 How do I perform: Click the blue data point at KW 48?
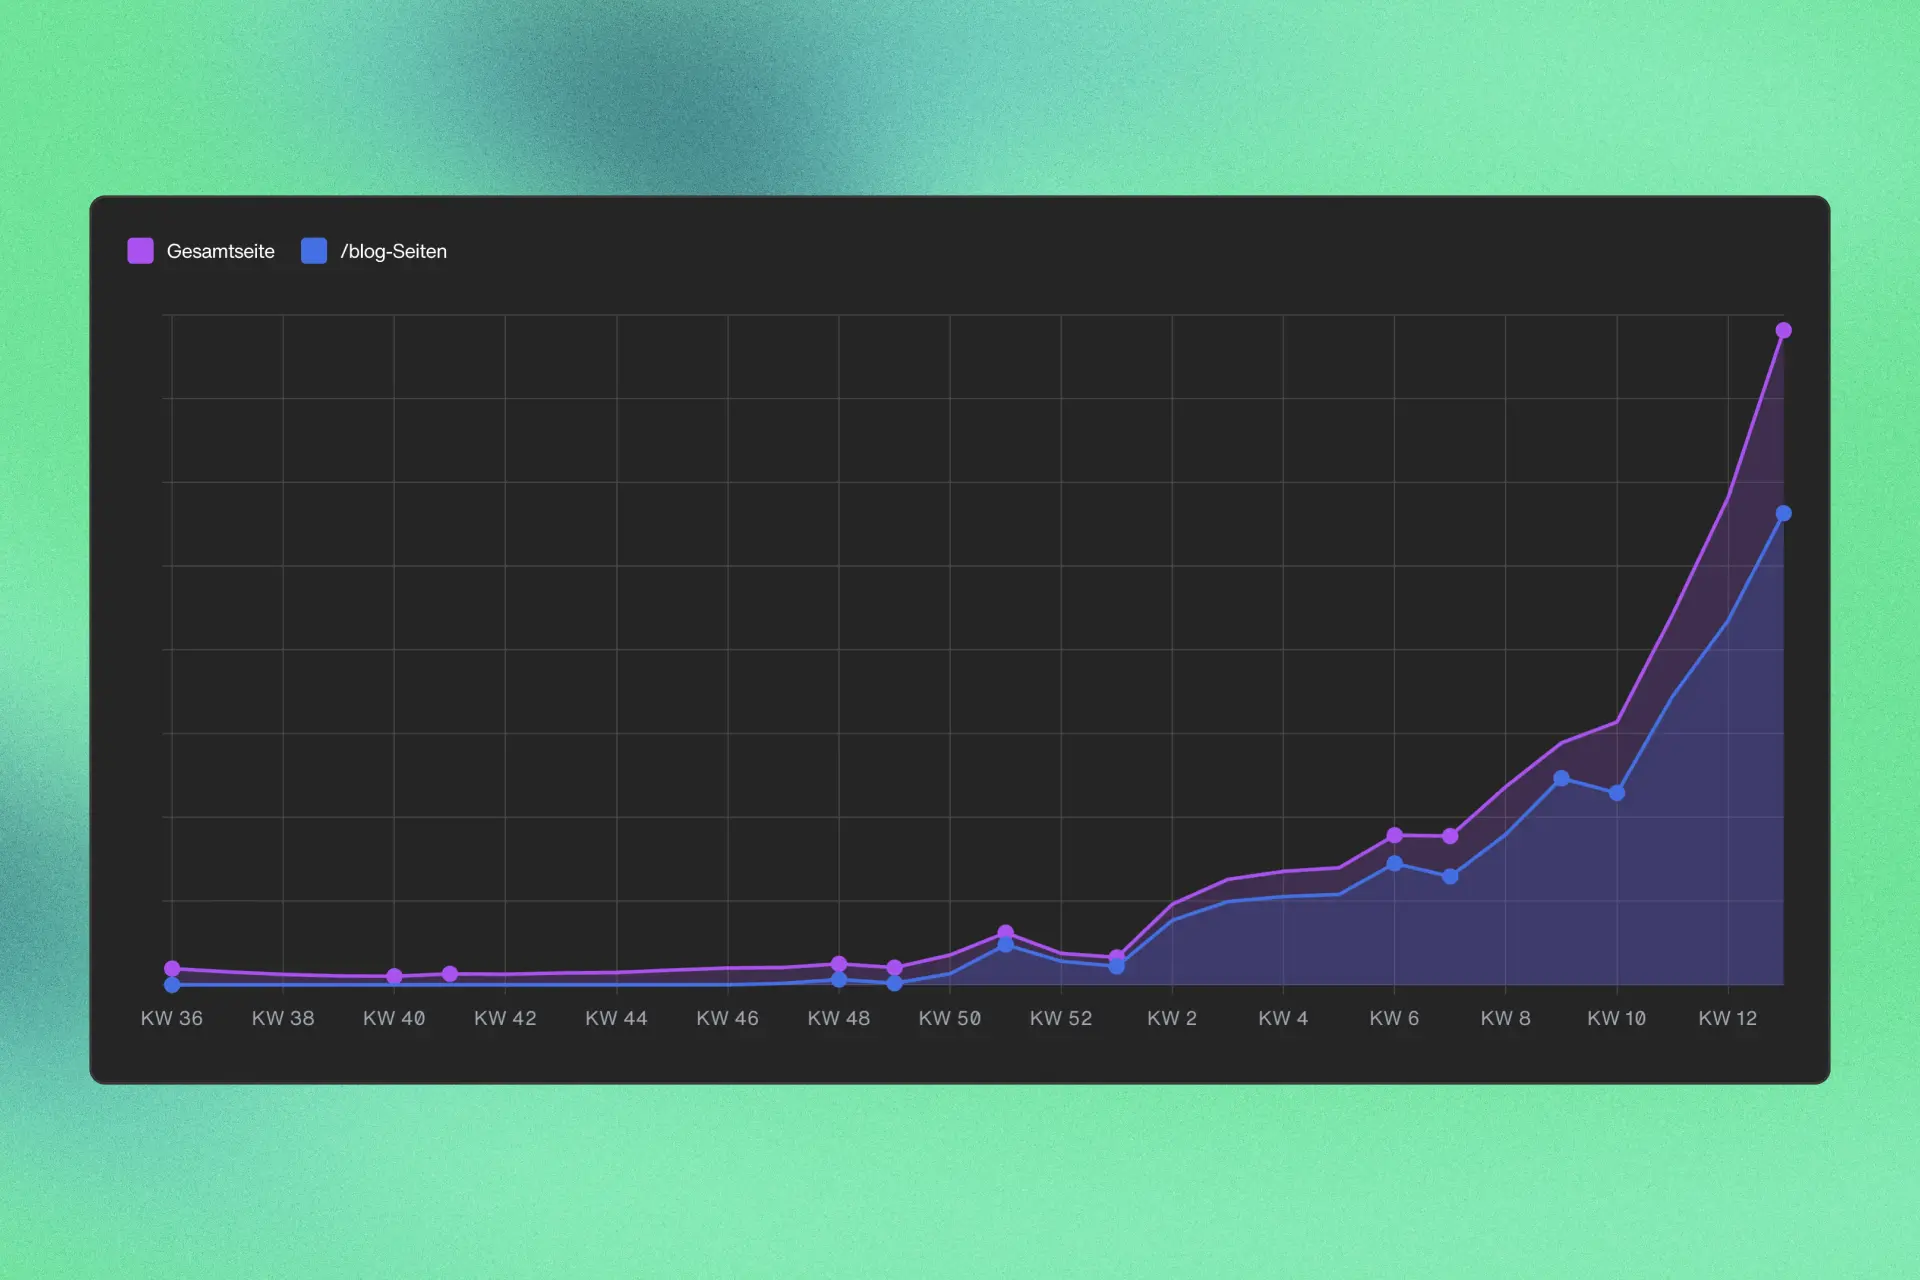[x=839, y=980]
